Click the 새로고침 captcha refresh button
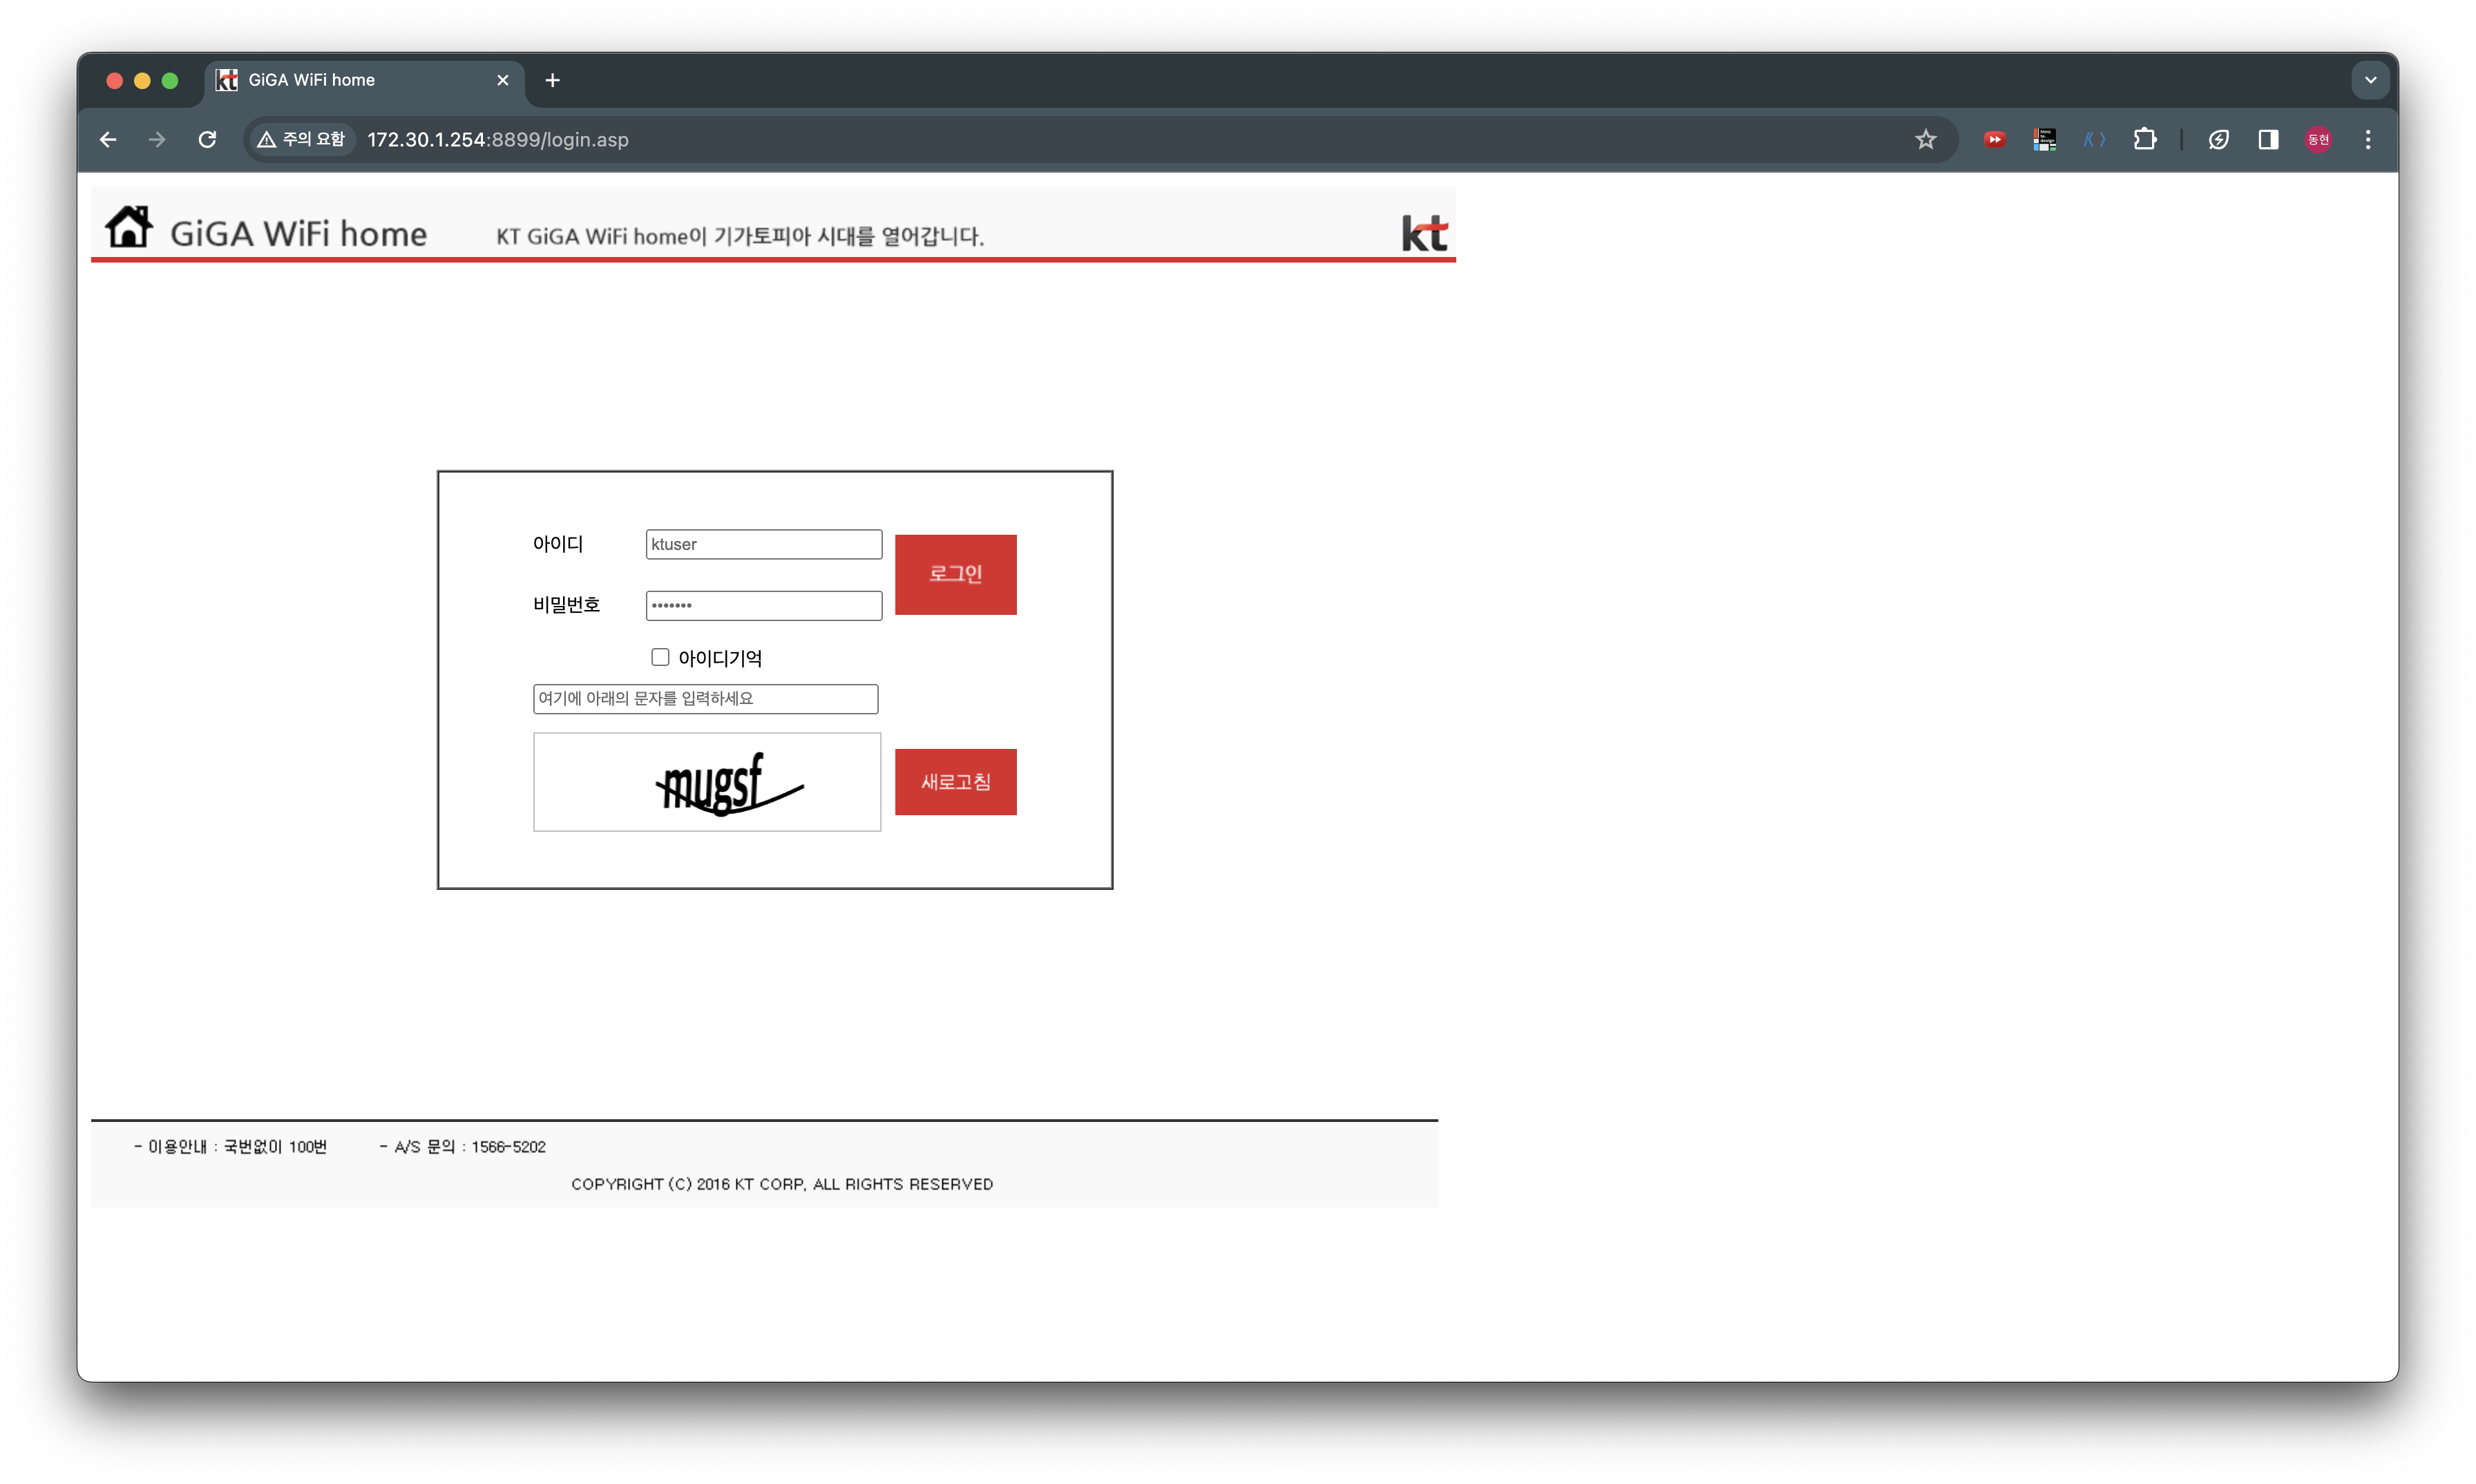2476x1484 pixels. click(955, 782)
